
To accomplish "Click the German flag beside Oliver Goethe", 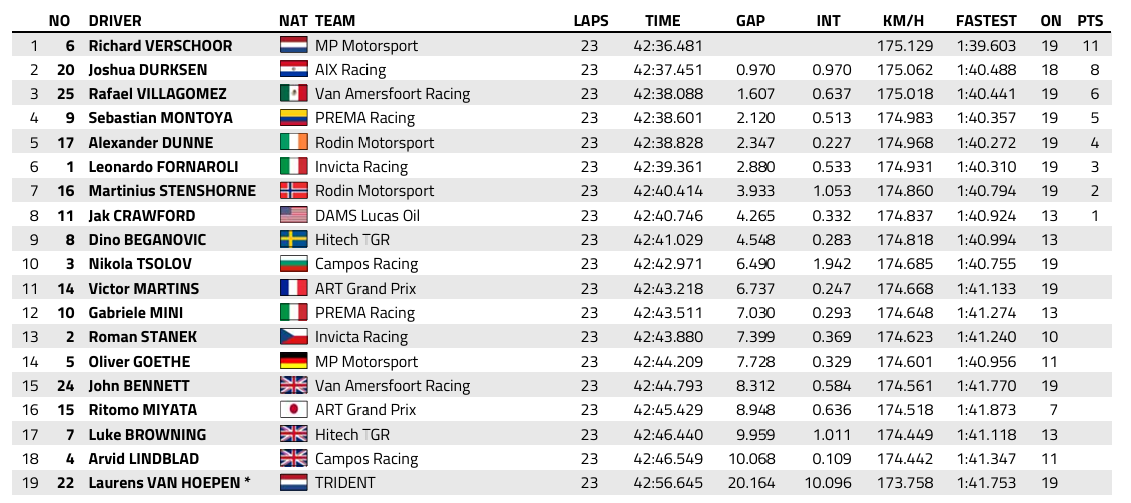I will click(293, 362).
